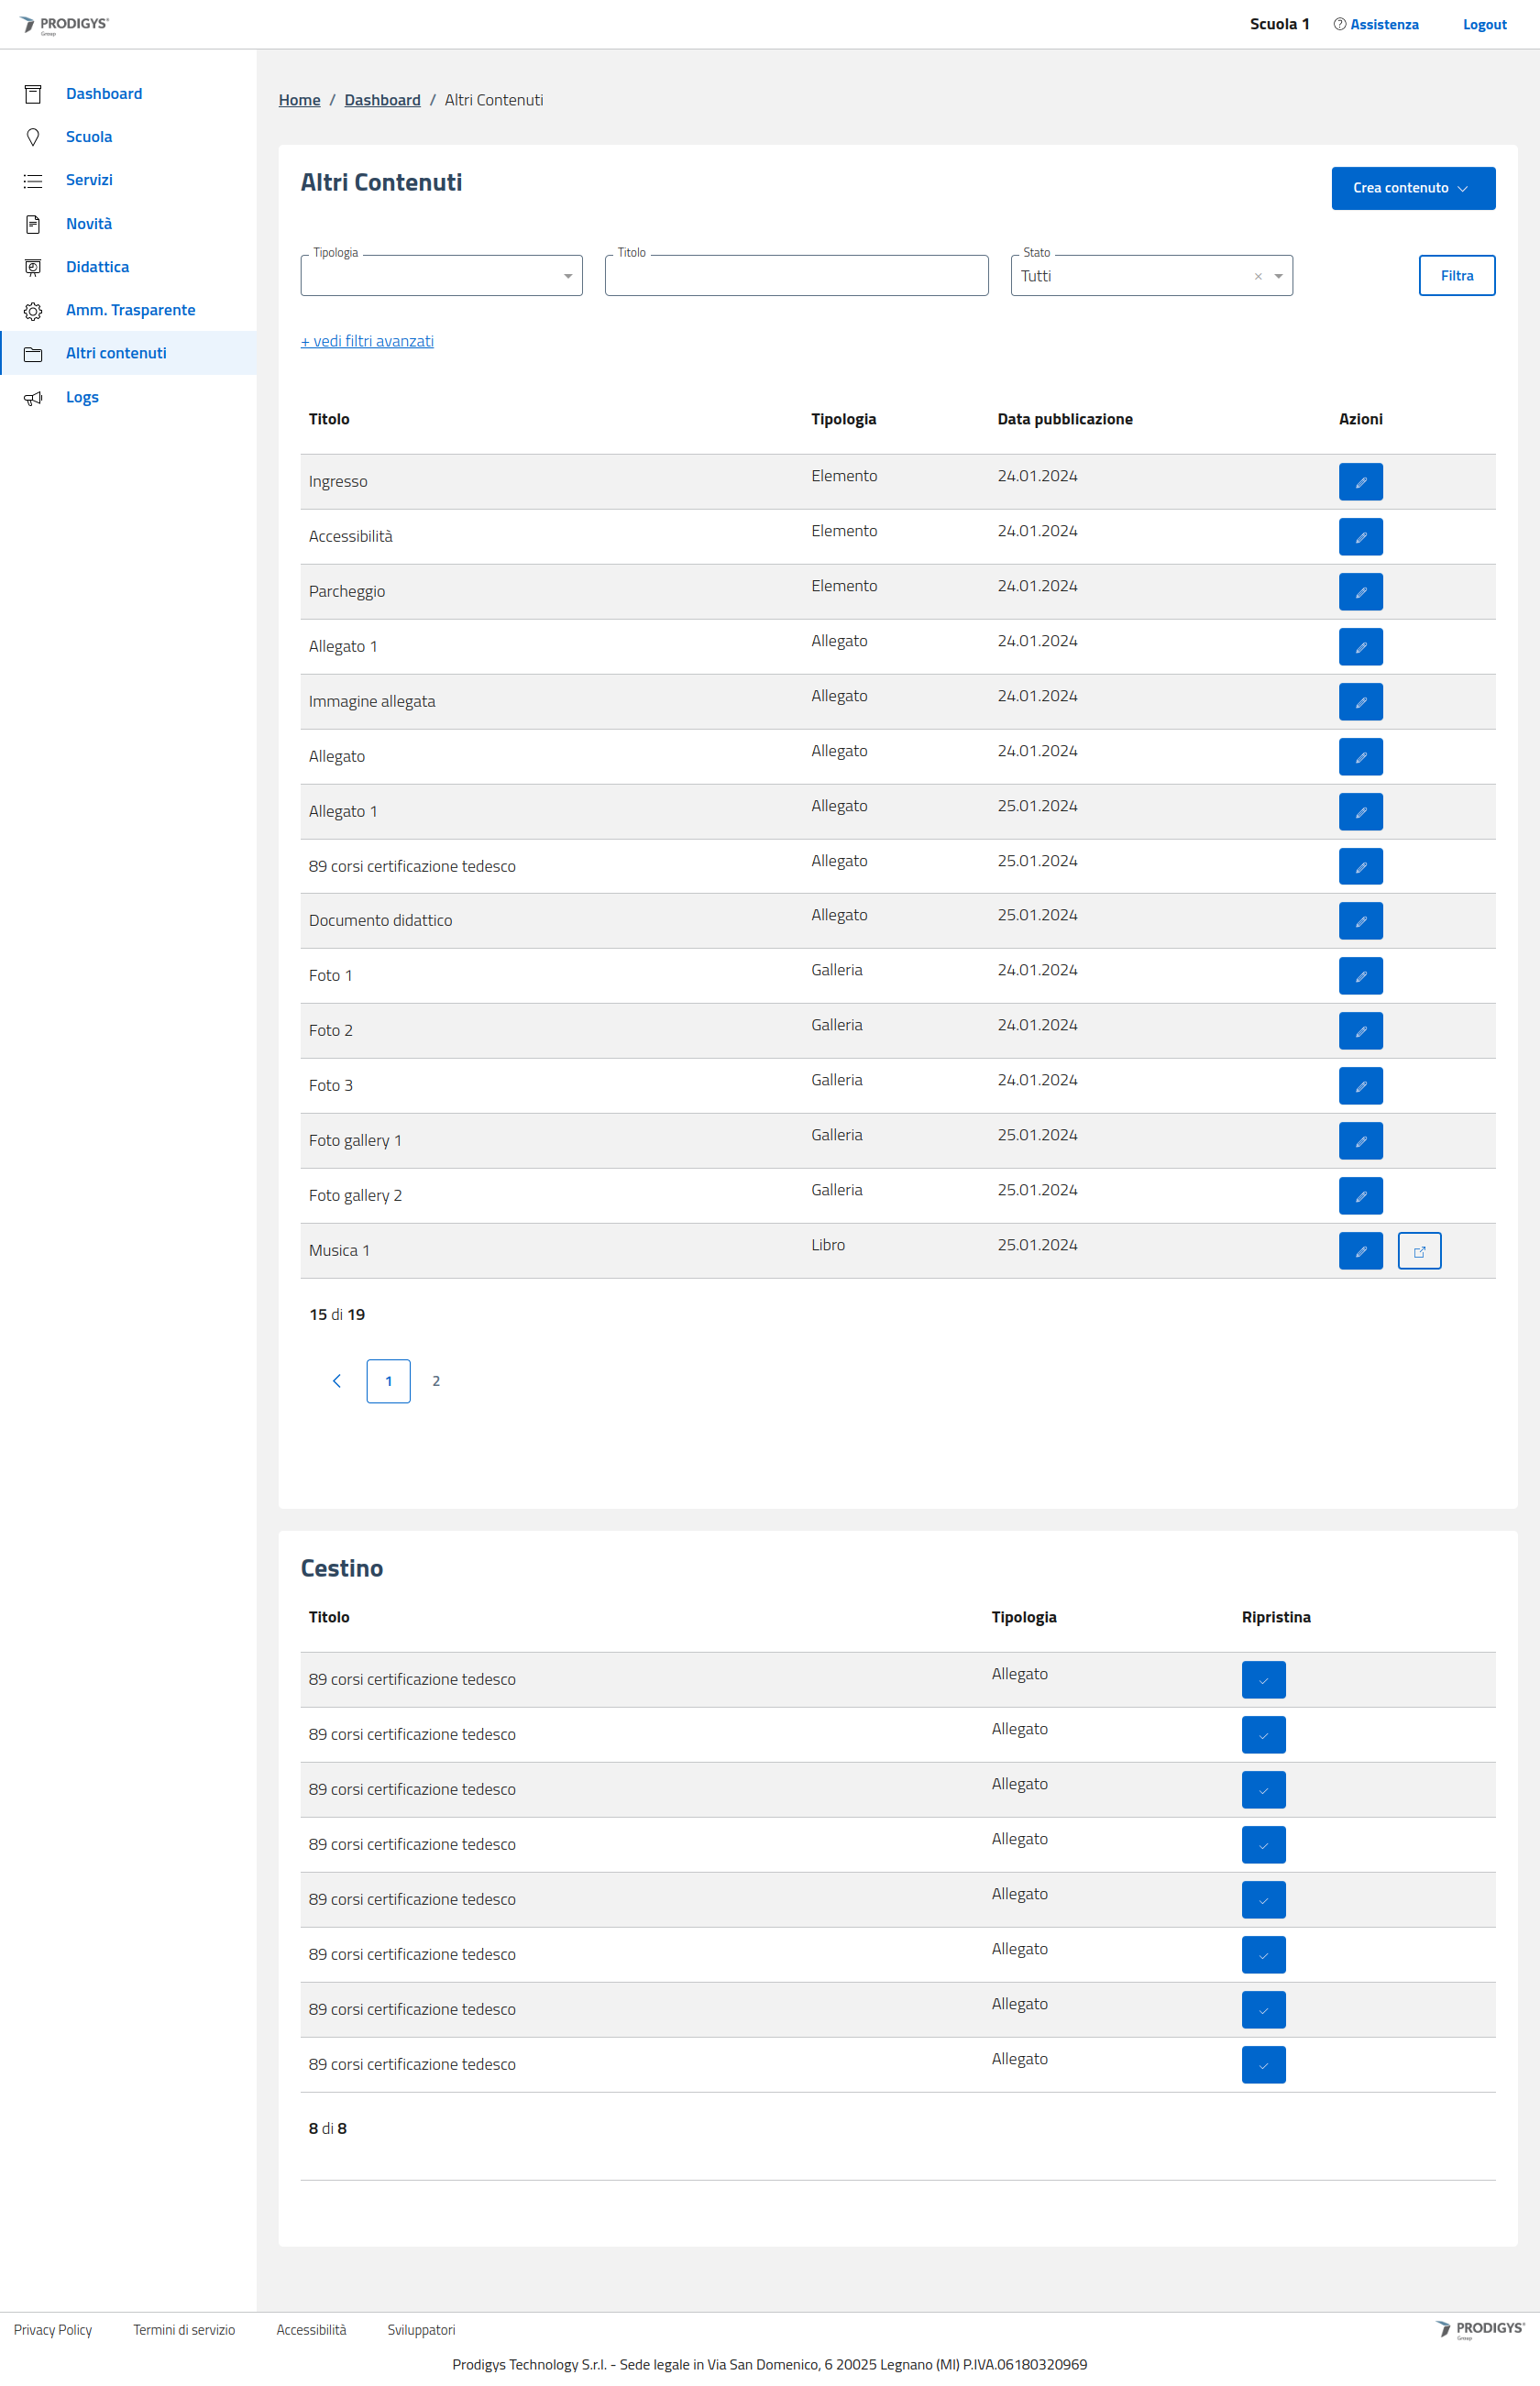Image resolution: width=1540 pixels, height=2386 pixels.
Task: Edit the Foto gallery 2 entry
Action: click(1360, 1196)
